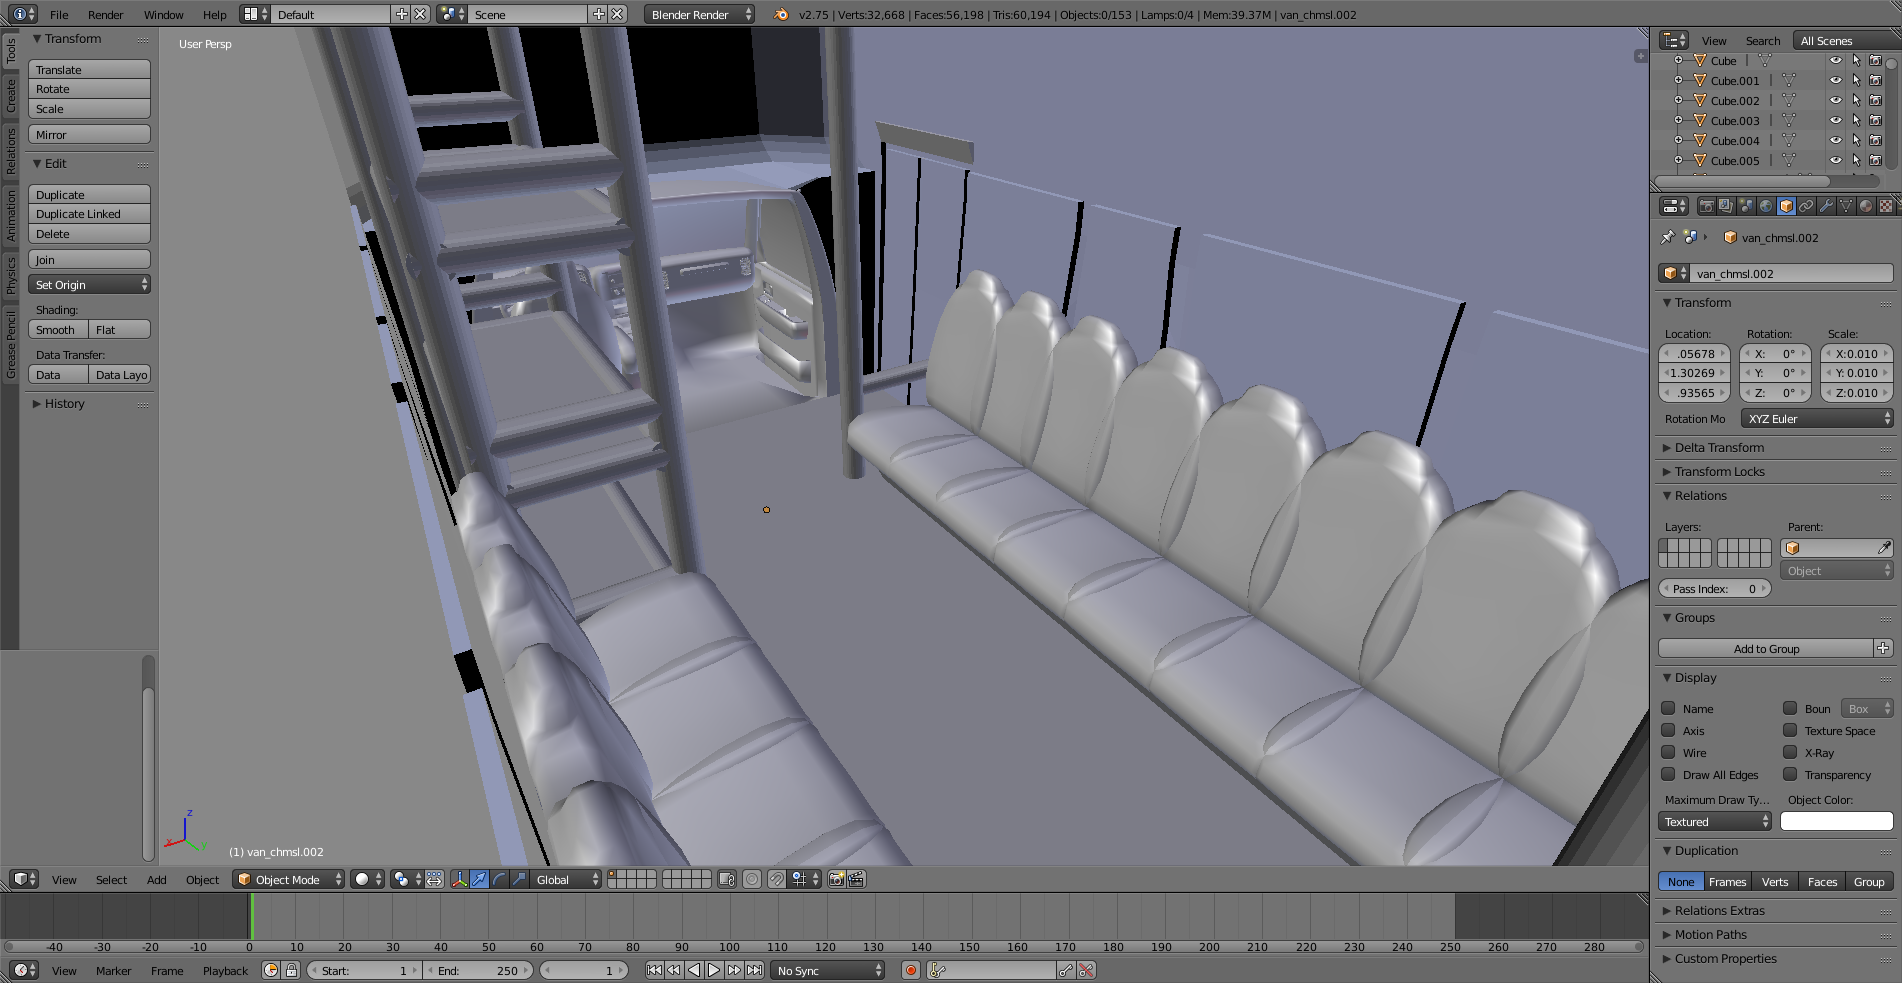Select the Scale manipulator icon
This screenshot has height=983, width=1902.
(x=519, y=879)
